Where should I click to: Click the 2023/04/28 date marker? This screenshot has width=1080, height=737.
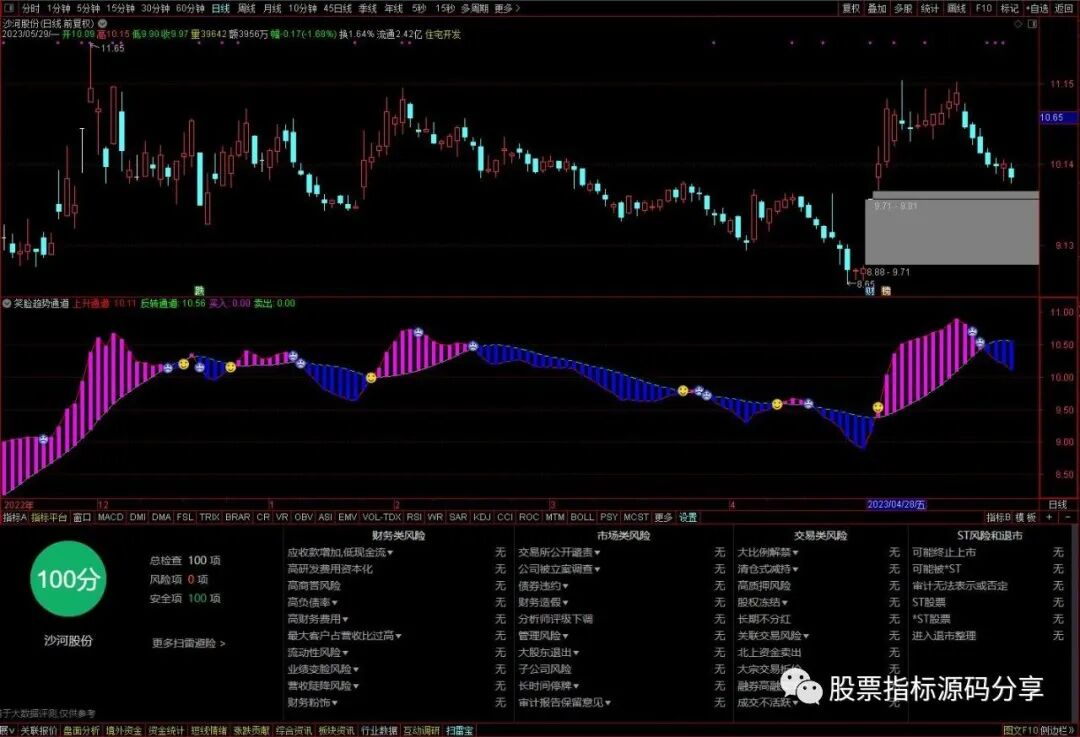point(895,505)
